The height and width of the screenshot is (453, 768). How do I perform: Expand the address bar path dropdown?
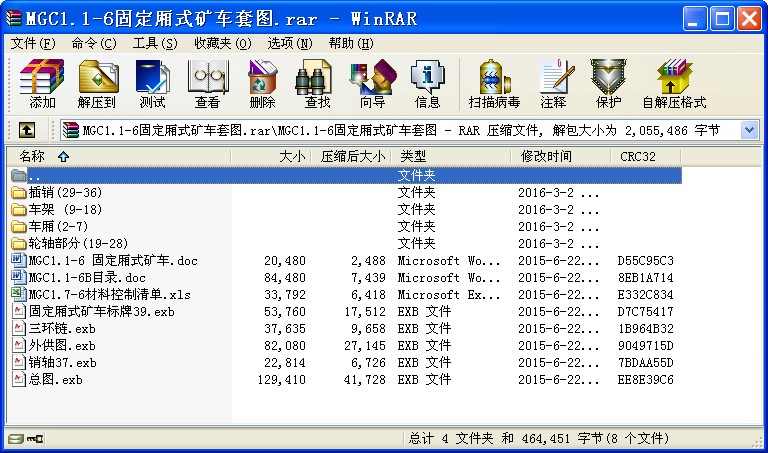tap(749, 130)
